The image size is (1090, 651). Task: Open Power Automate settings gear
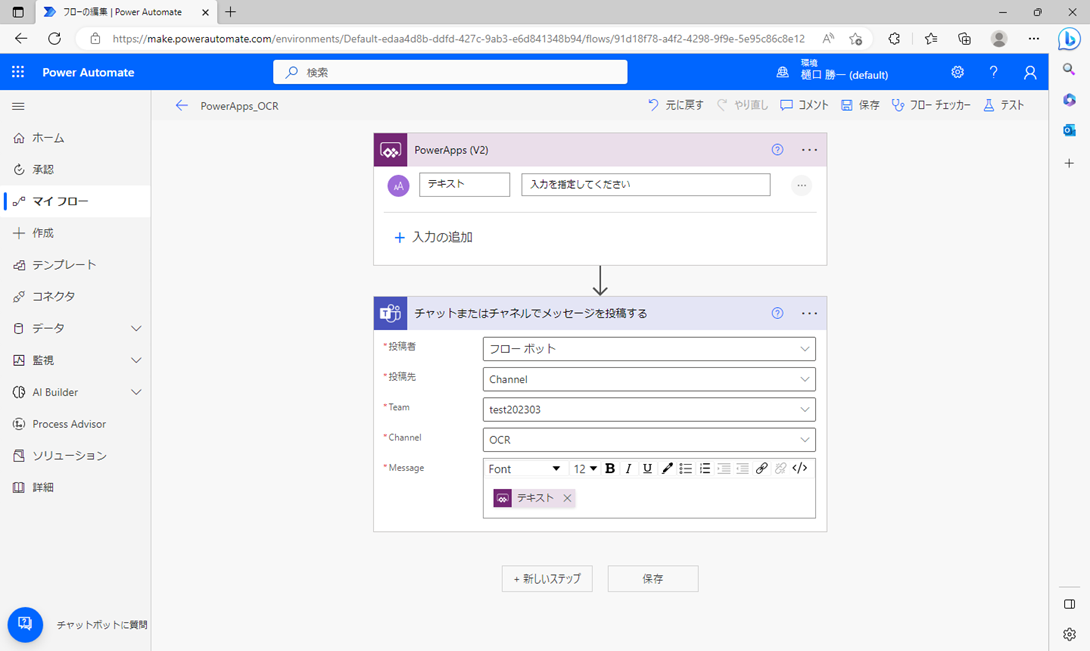957,72
